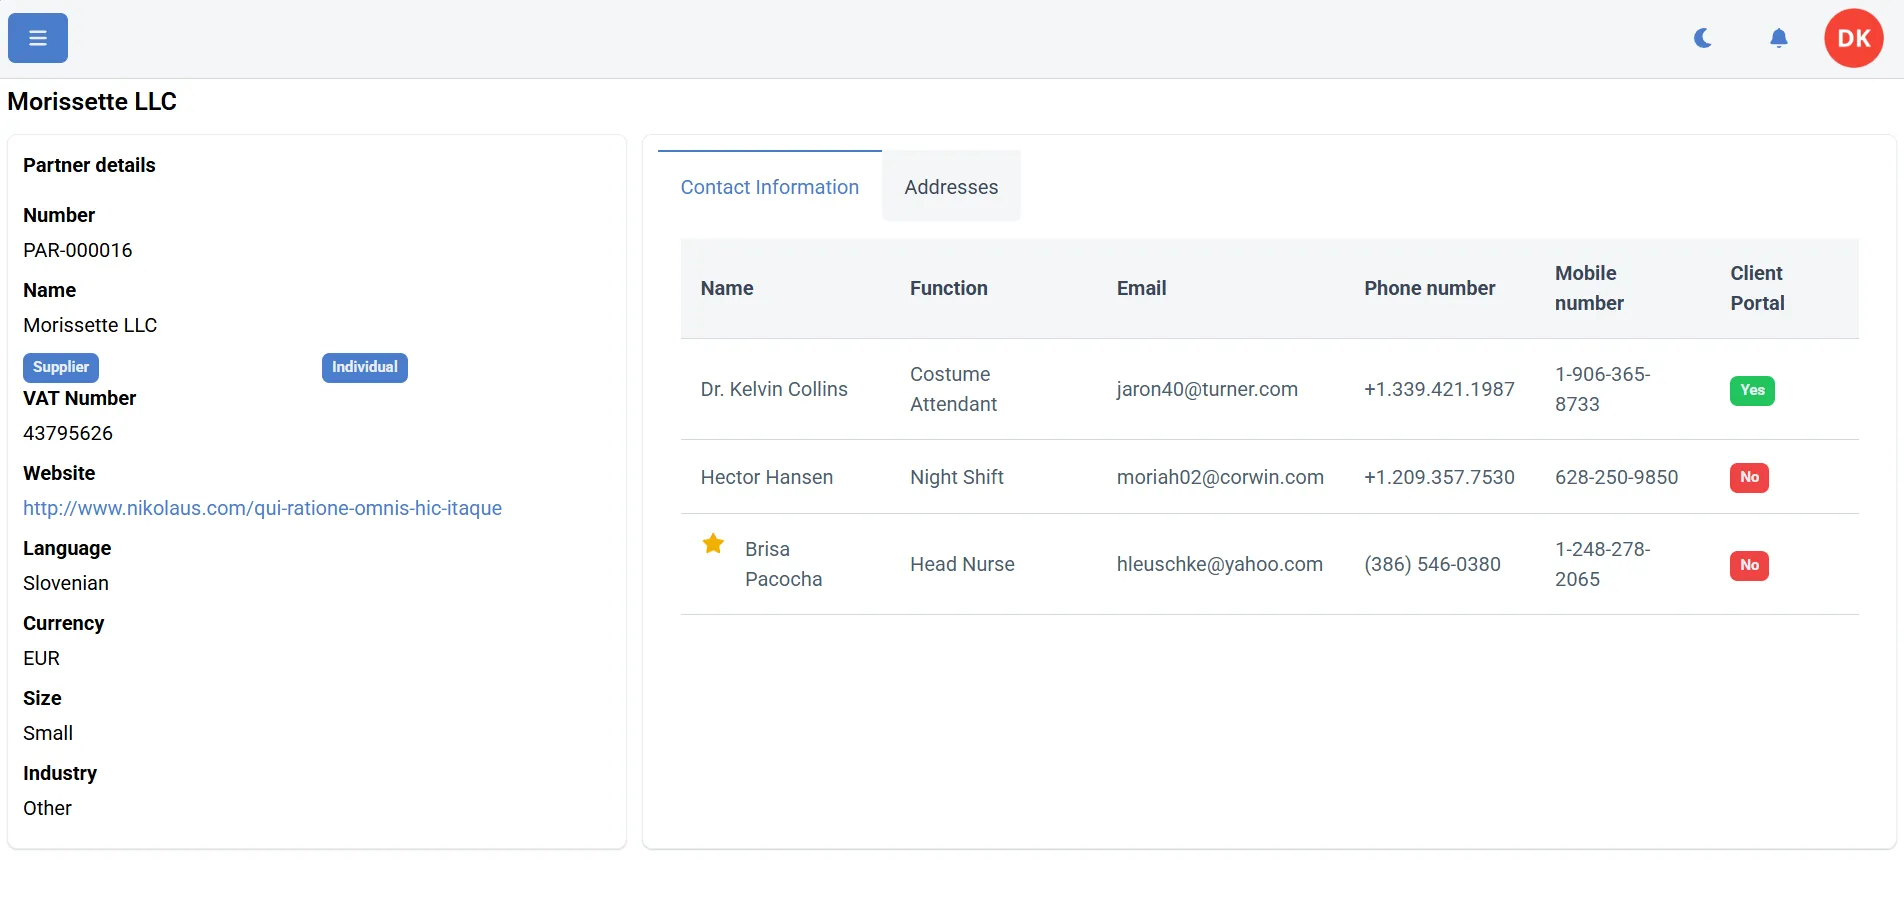Viewport: 1904px width, 915px height.
Task: Click email jaron40@turner.com
Action: coord(1207,389)
